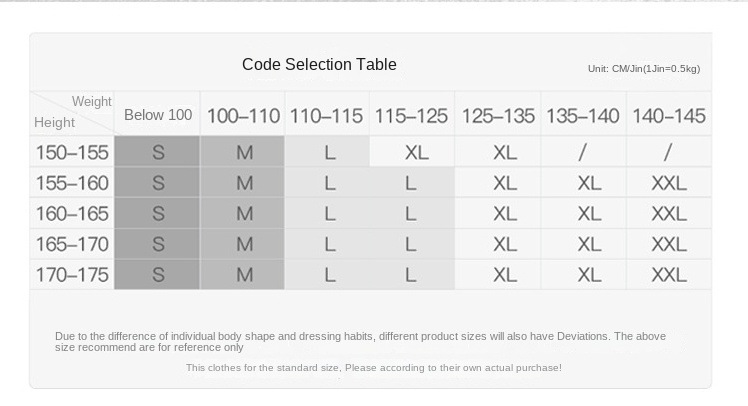The width and height of the screenshot is (748, 406).
Task: Click the "170–175" height row label
Action: (72, 275)
